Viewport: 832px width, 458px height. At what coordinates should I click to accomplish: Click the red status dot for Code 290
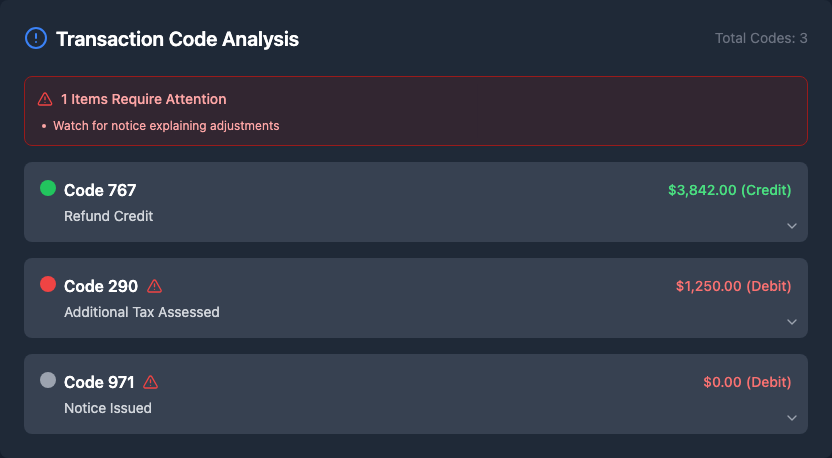[x=48, y=284]
